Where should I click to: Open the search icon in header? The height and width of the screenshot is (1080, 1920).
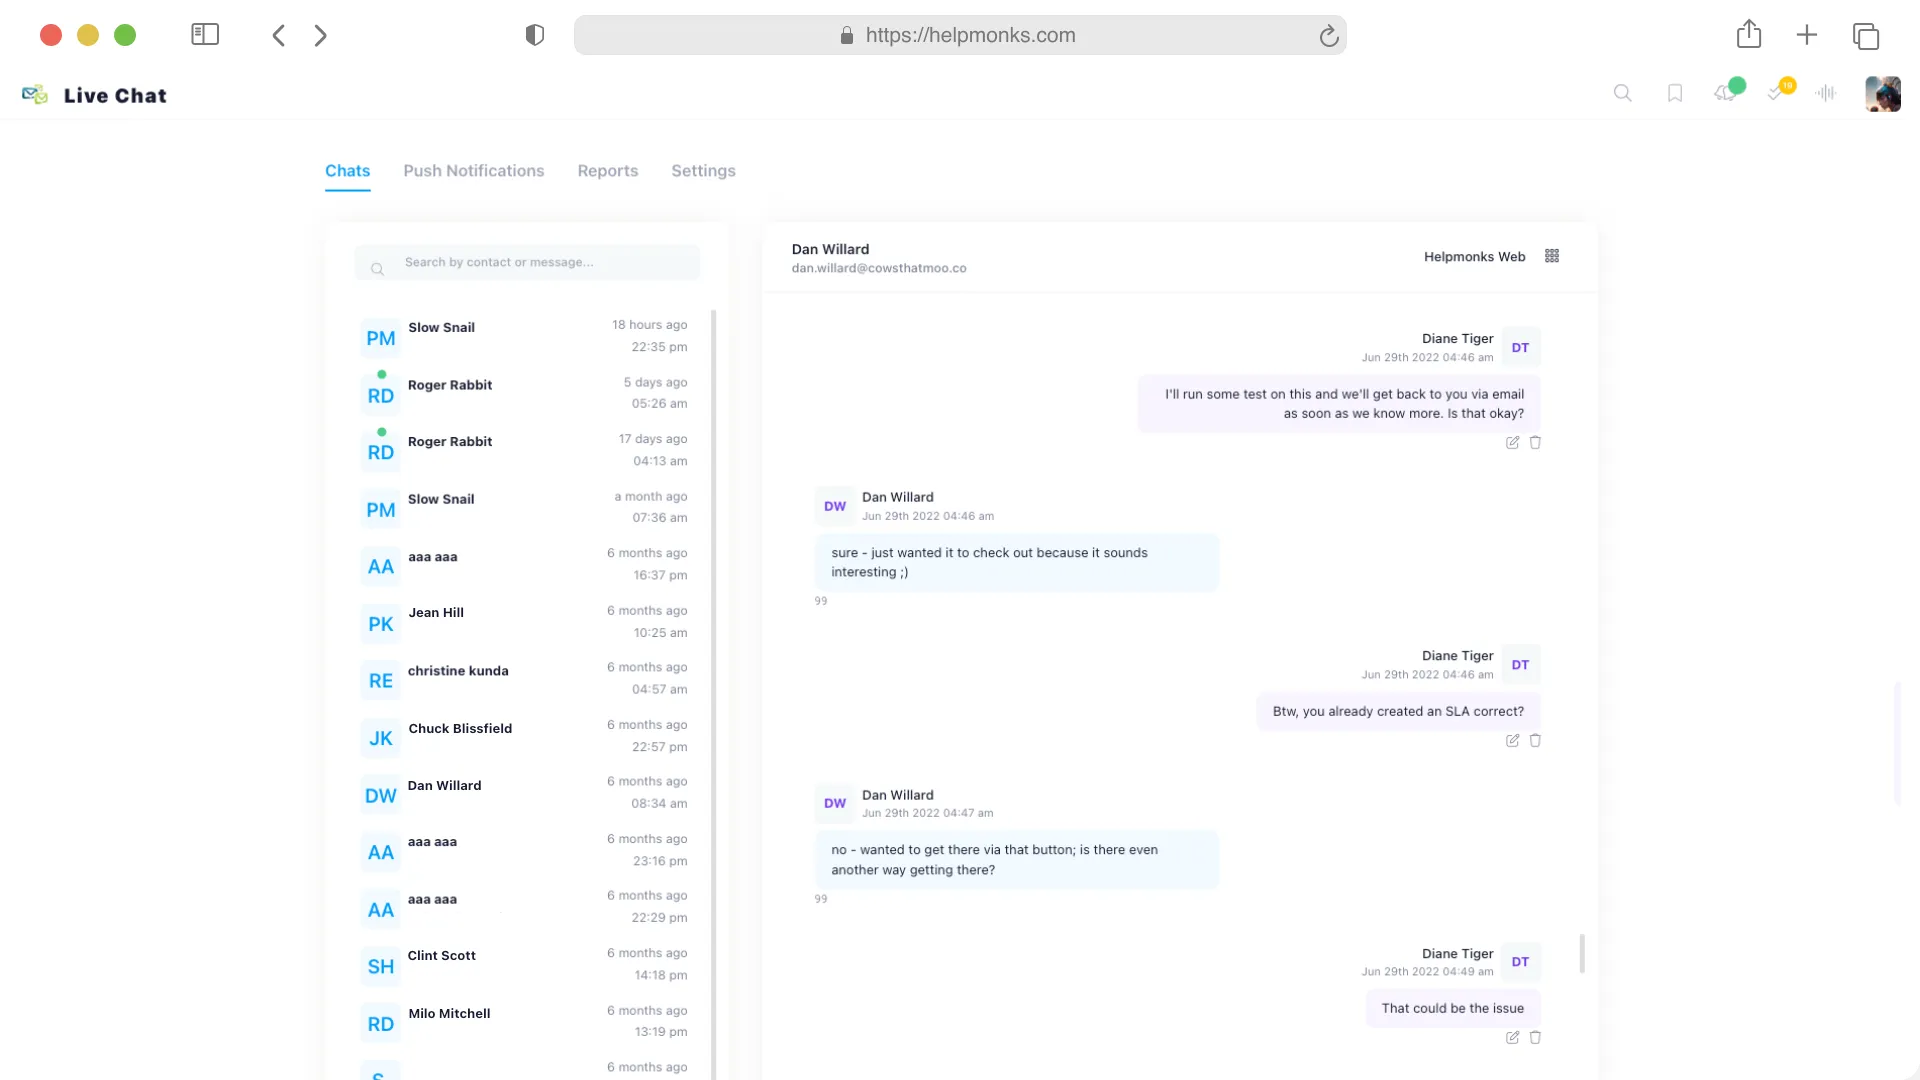pyautogui.click(x=1622, y=93)
